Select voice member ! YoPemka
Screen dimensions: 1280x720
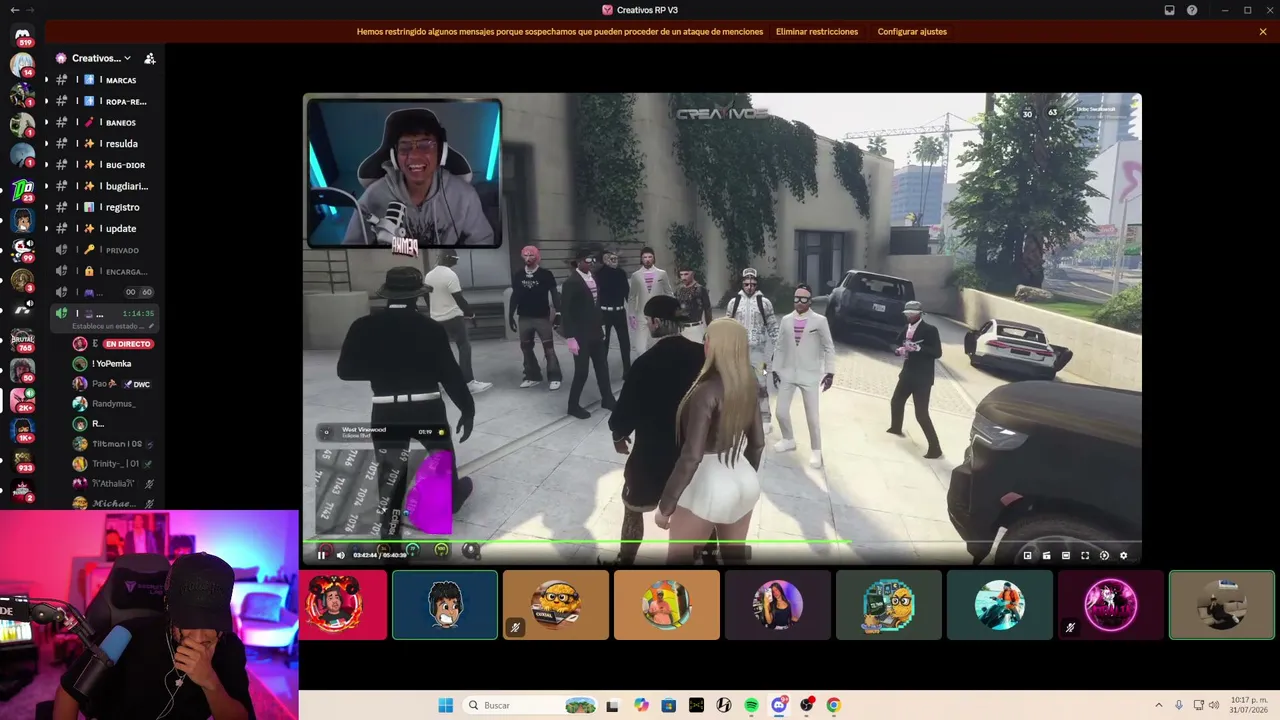pos(112,364)
